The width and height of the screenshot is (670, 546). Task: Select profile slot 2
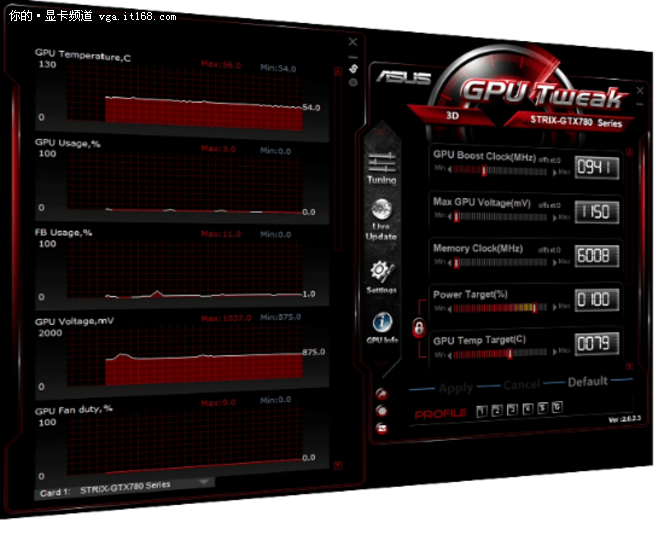tap(497, 411)
